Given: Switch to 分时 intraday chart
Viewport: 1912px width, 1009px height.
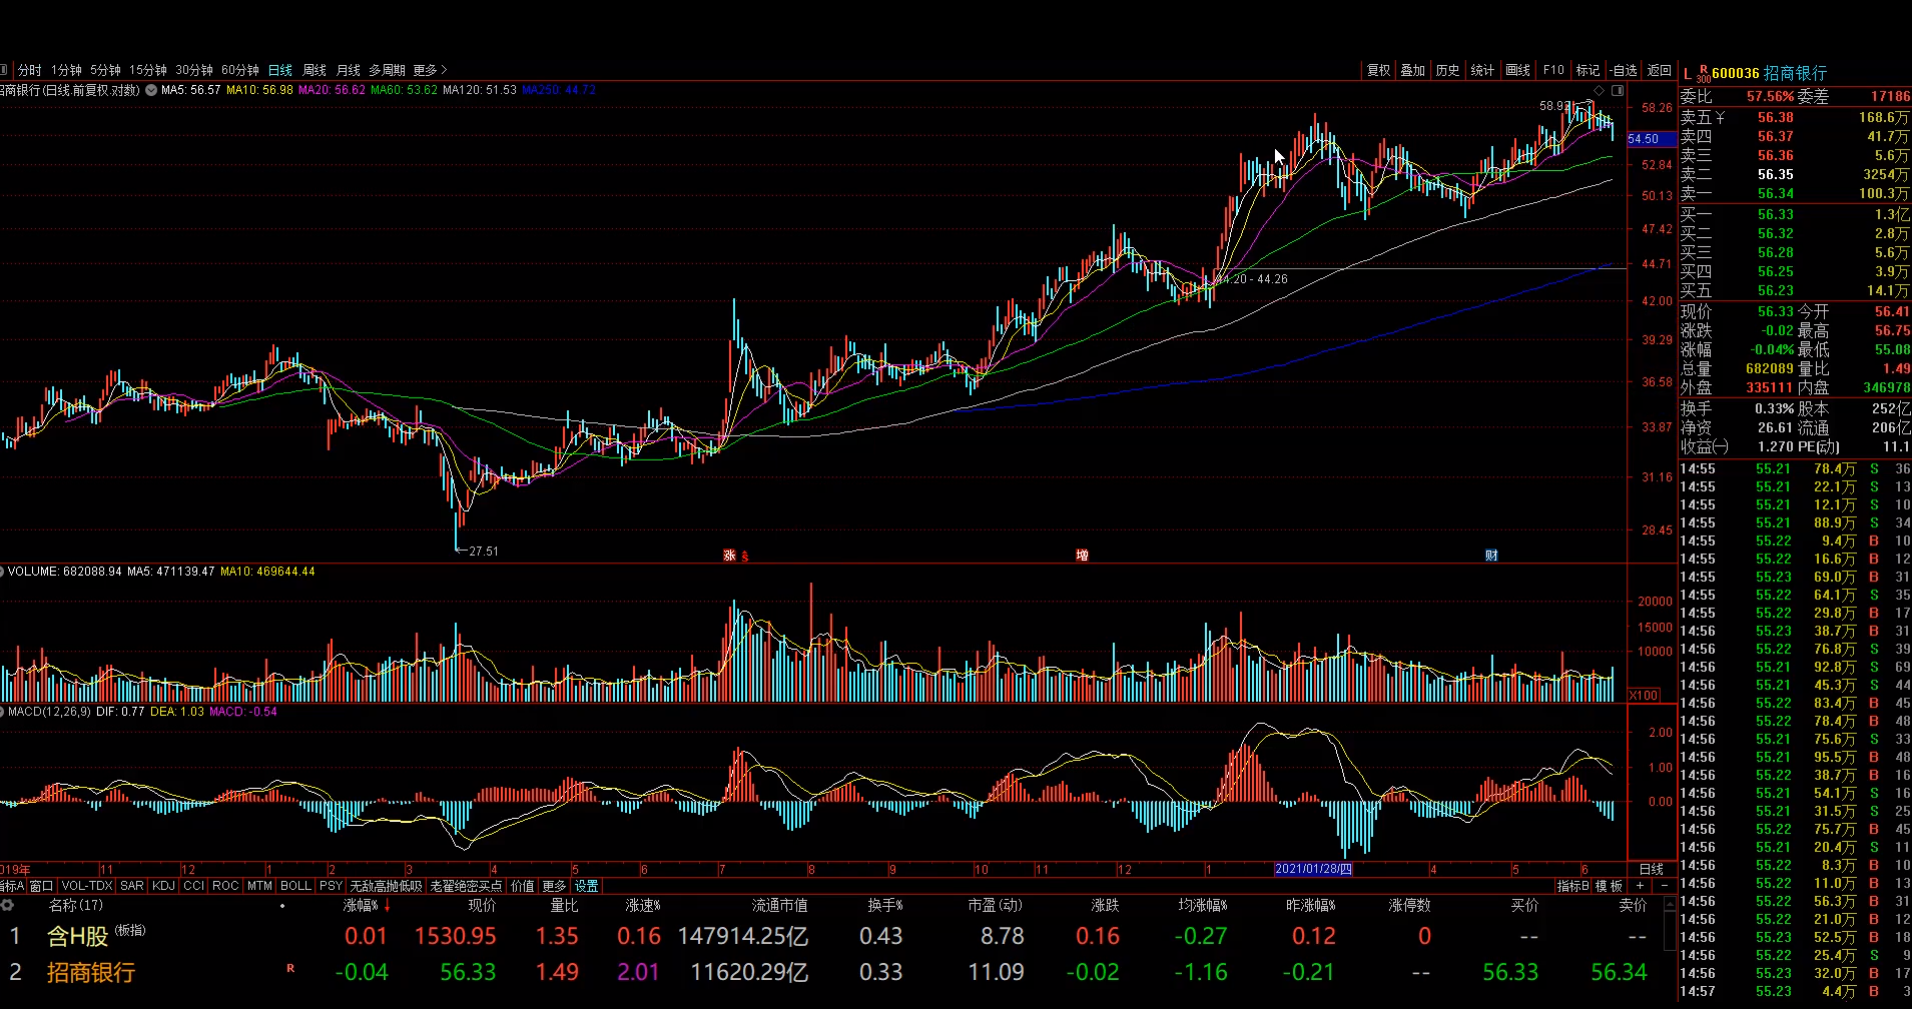Looking at the screenshot, I should click(30, 70).
